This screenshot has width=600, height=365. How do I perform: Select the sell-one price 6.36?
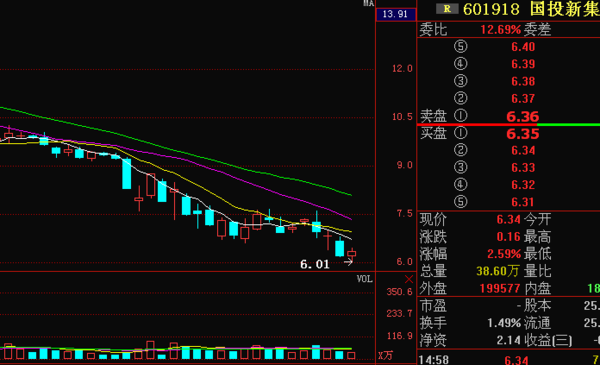[x=523, y=116]
